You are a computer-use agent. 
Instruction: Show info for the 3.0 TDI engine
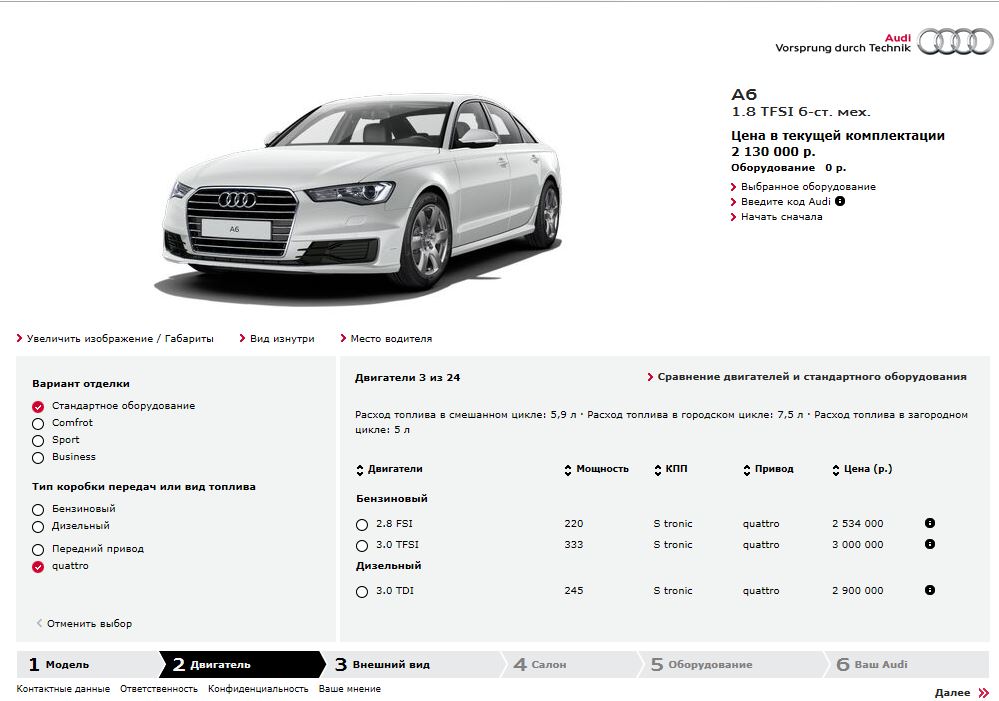click(x=930, y=590)
